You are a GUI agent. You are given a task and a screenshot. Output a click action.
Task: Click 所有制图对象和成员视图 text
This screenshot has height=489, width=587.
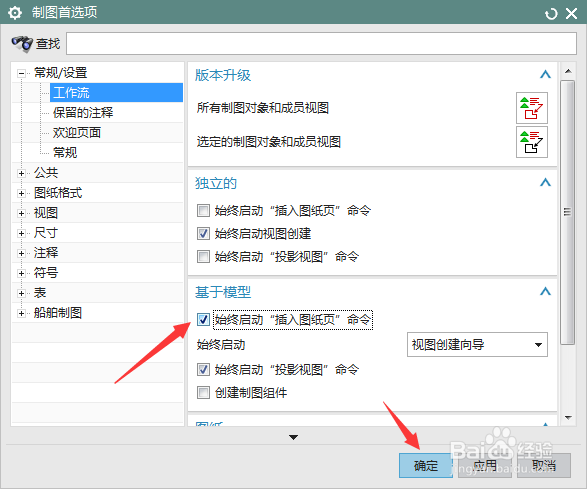[x=262, y=108]
